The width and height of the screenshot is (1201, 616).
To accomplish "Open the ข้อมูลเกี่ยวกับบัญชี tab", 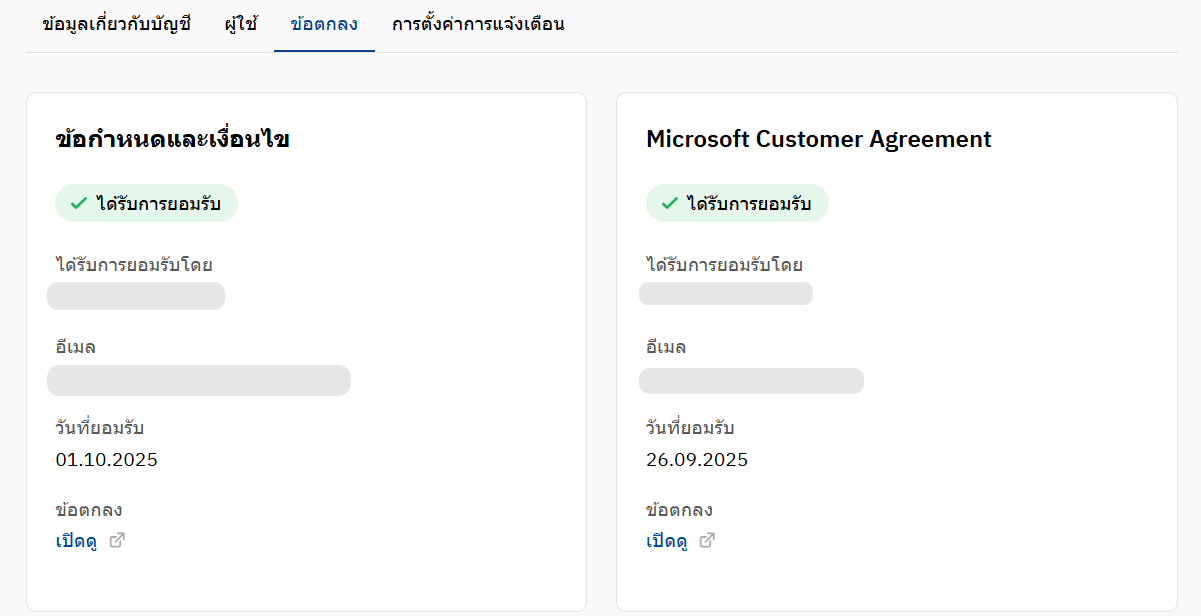I will coord(116,24).
